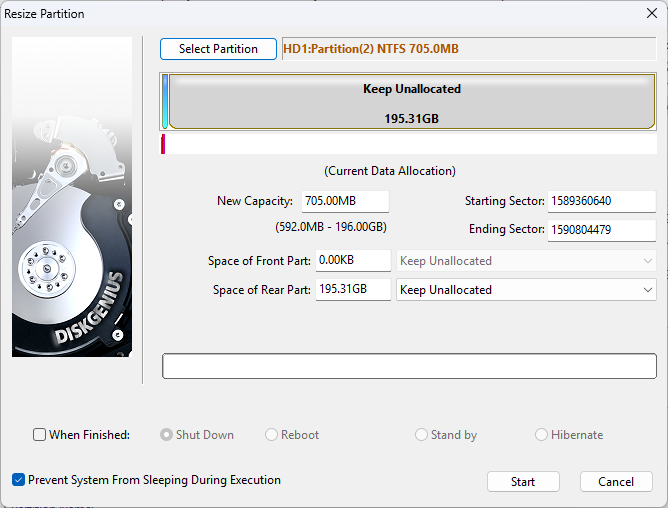The image size is (668, 508).
Task: Edit the Space of Front Part value
Action: (353, 261)
